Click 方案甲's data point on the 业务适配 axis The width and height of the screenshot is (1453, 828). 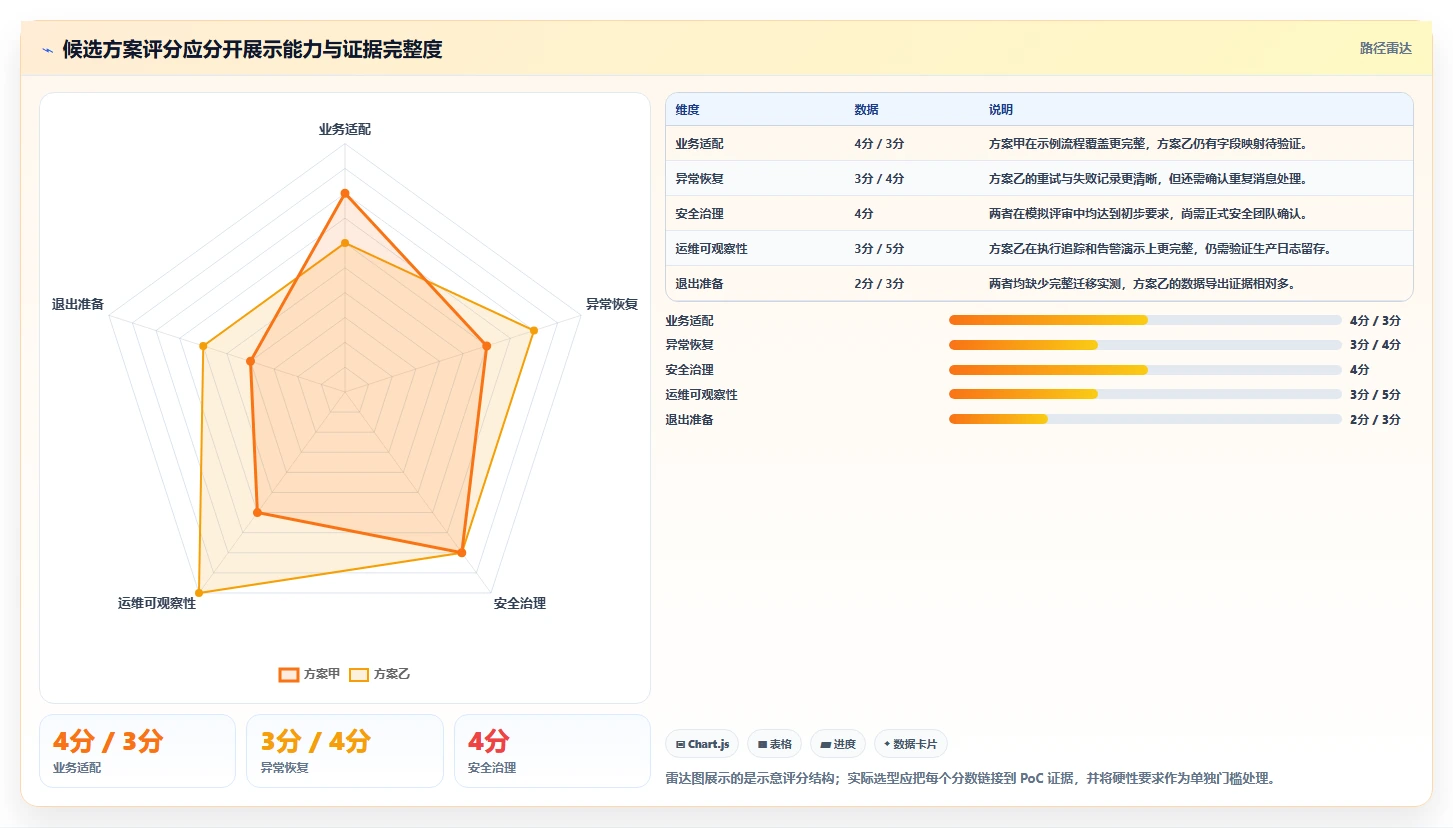tap(344, 193)
